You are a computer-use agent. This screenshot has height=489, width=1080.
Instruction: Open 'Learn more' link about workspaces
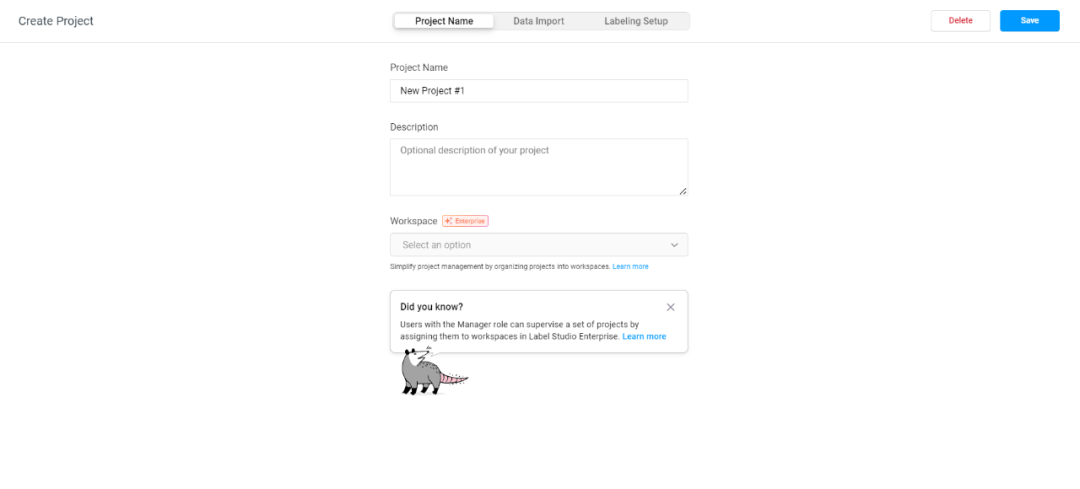631,267
